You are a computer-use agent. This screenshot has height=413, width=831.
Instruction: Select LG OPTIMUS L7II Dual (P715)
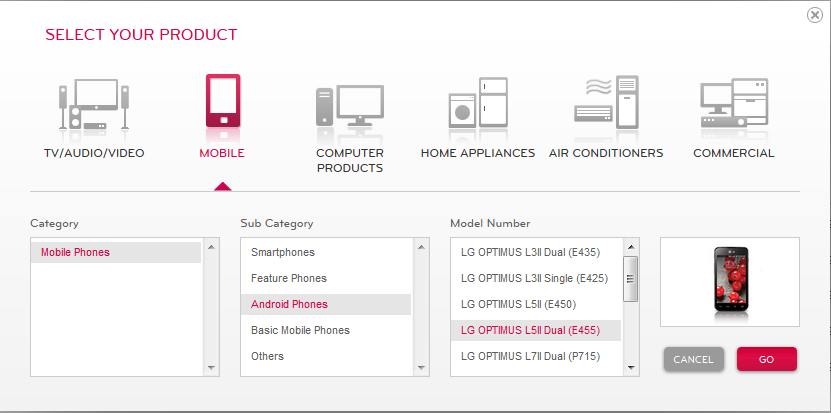pos(535,356)
